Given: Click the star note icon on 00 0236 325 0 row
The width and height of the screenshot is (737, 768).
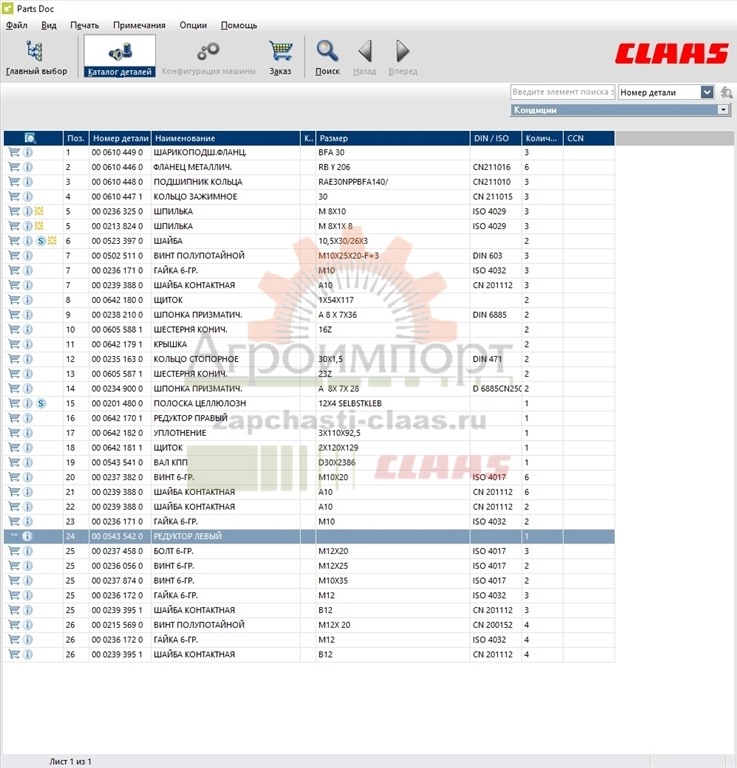Looking at the screenshot, I should click(39, 211).
